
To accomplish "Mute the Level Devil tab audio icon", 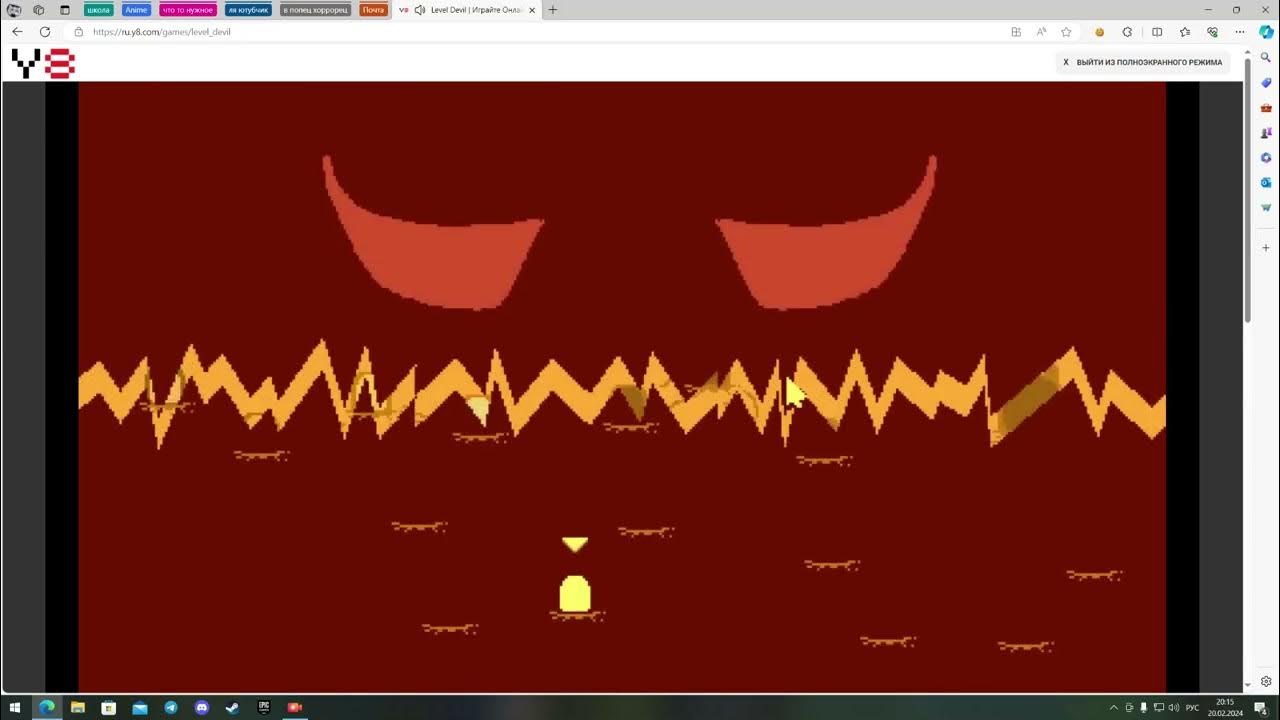I will (x=419, y=10).
